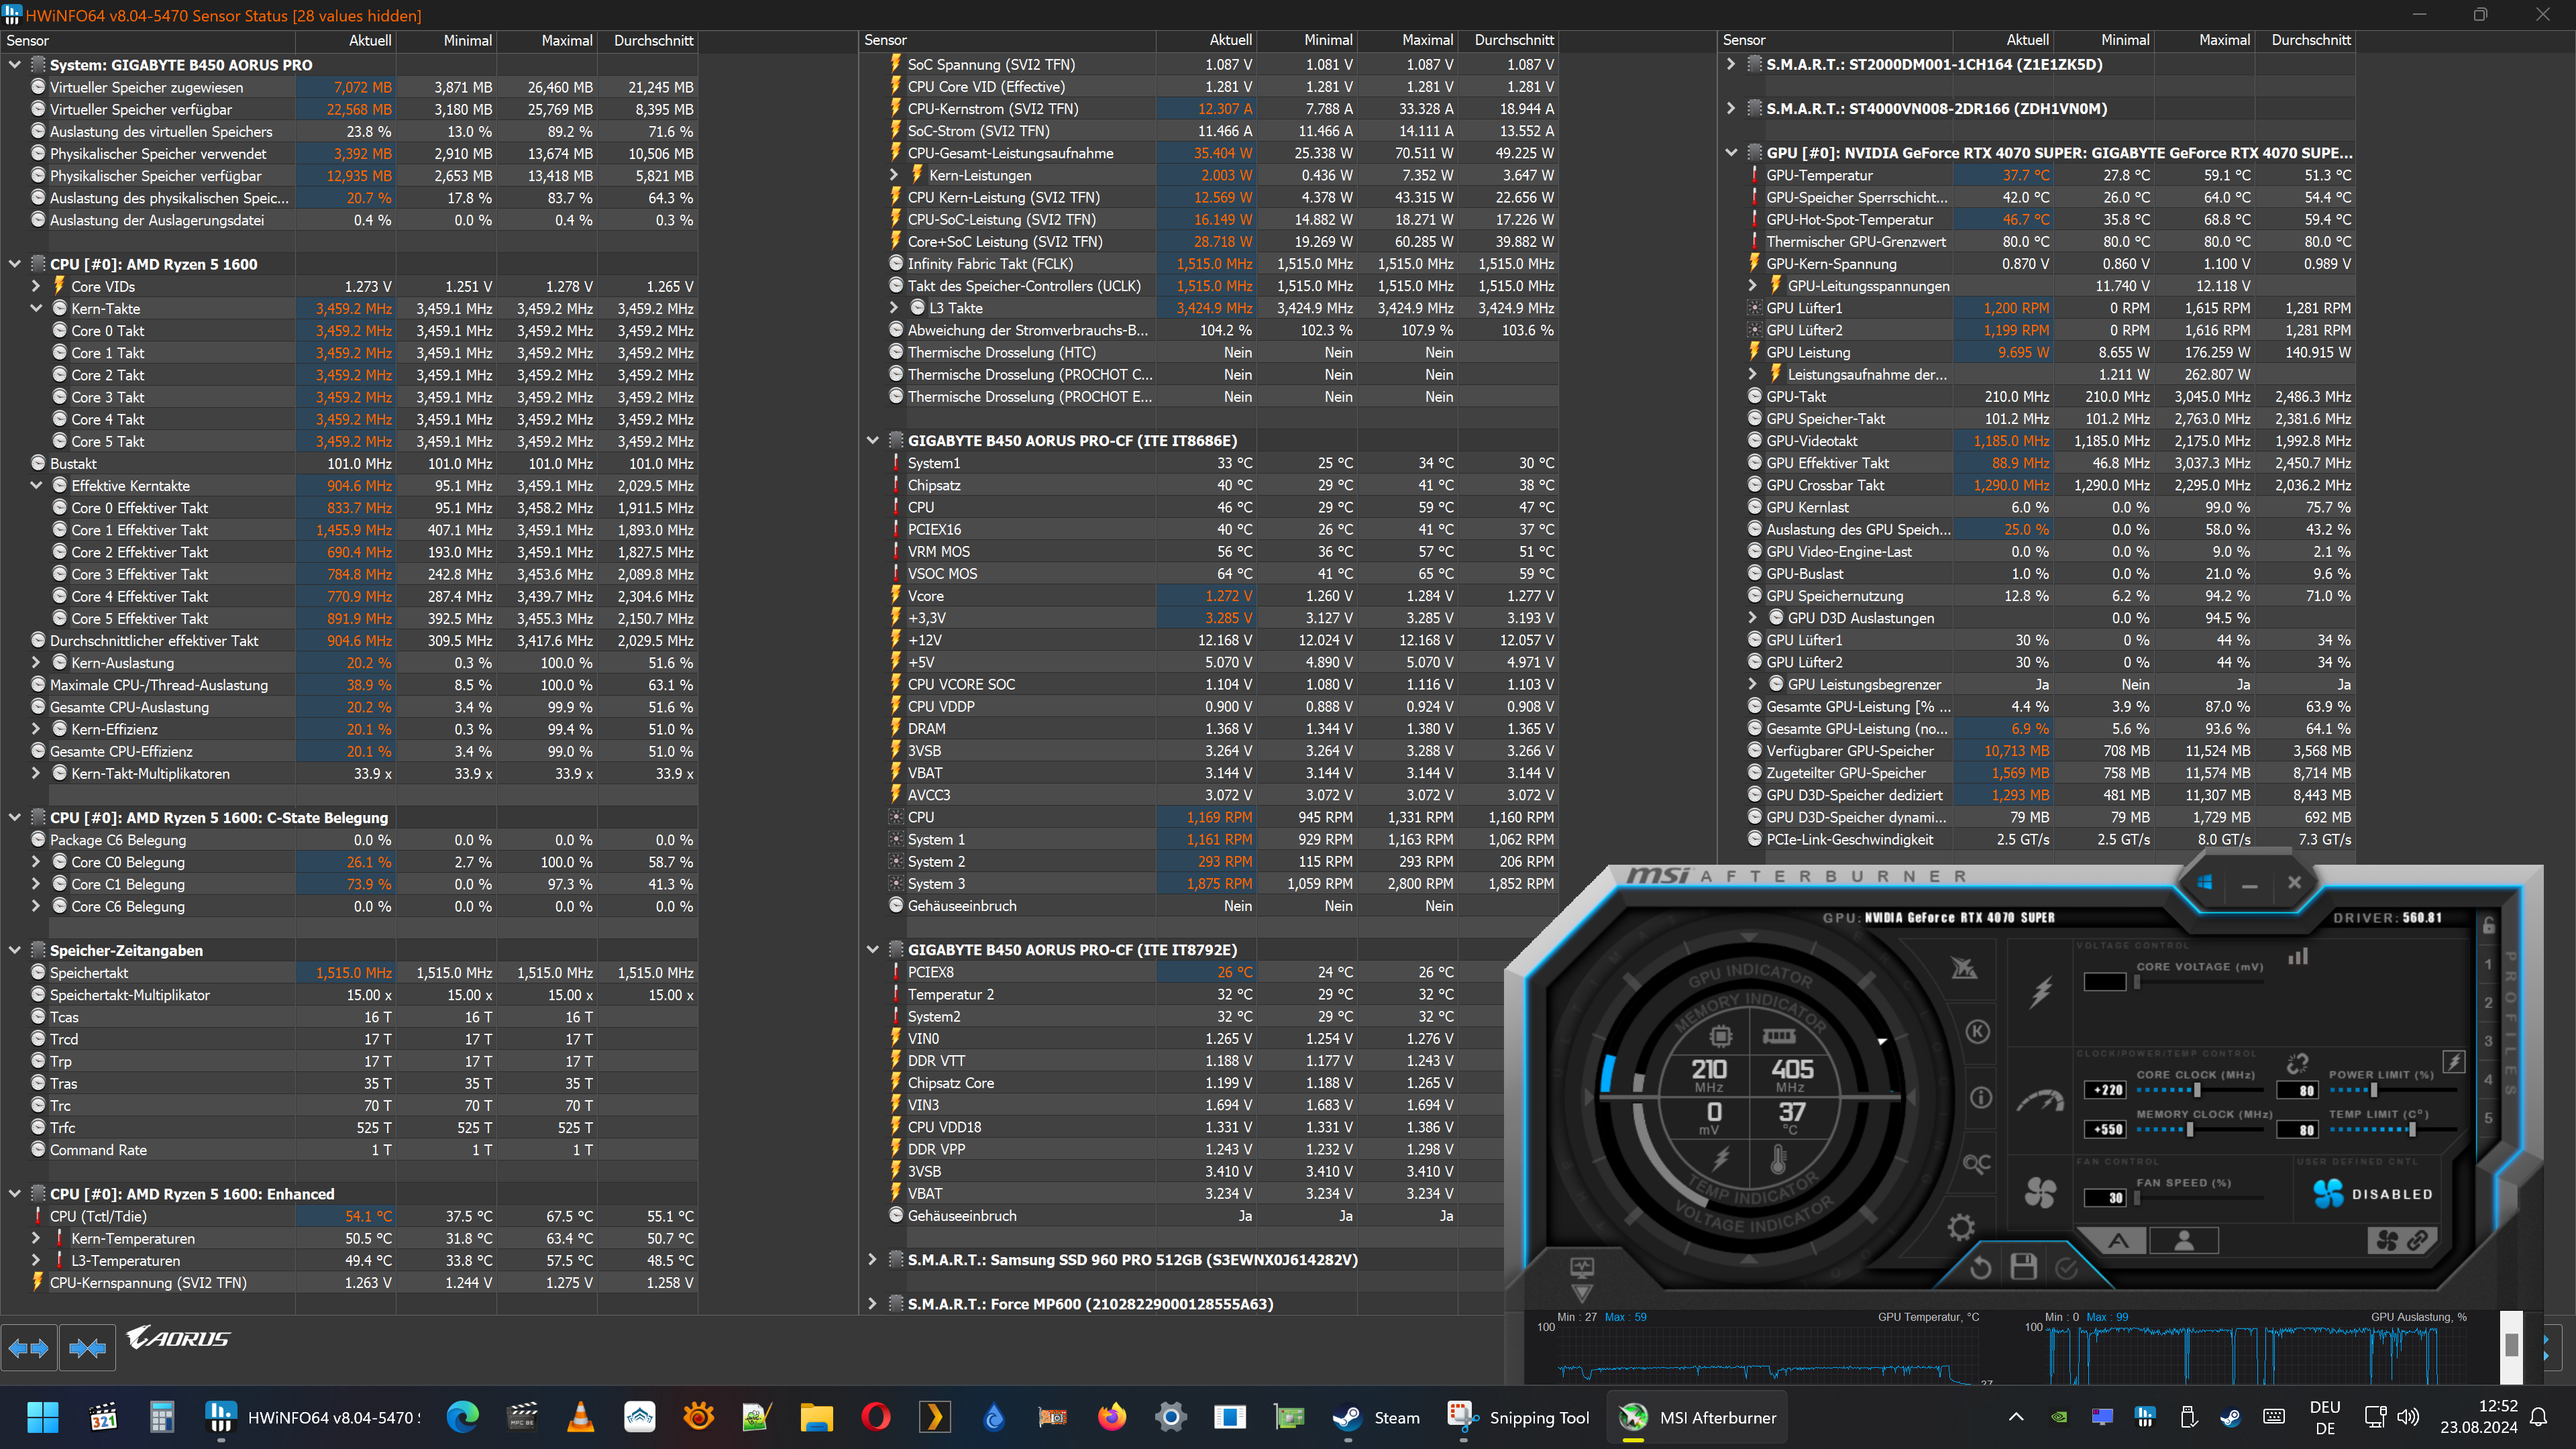Select Afterburner profile slot 3

(2489, 1041)
